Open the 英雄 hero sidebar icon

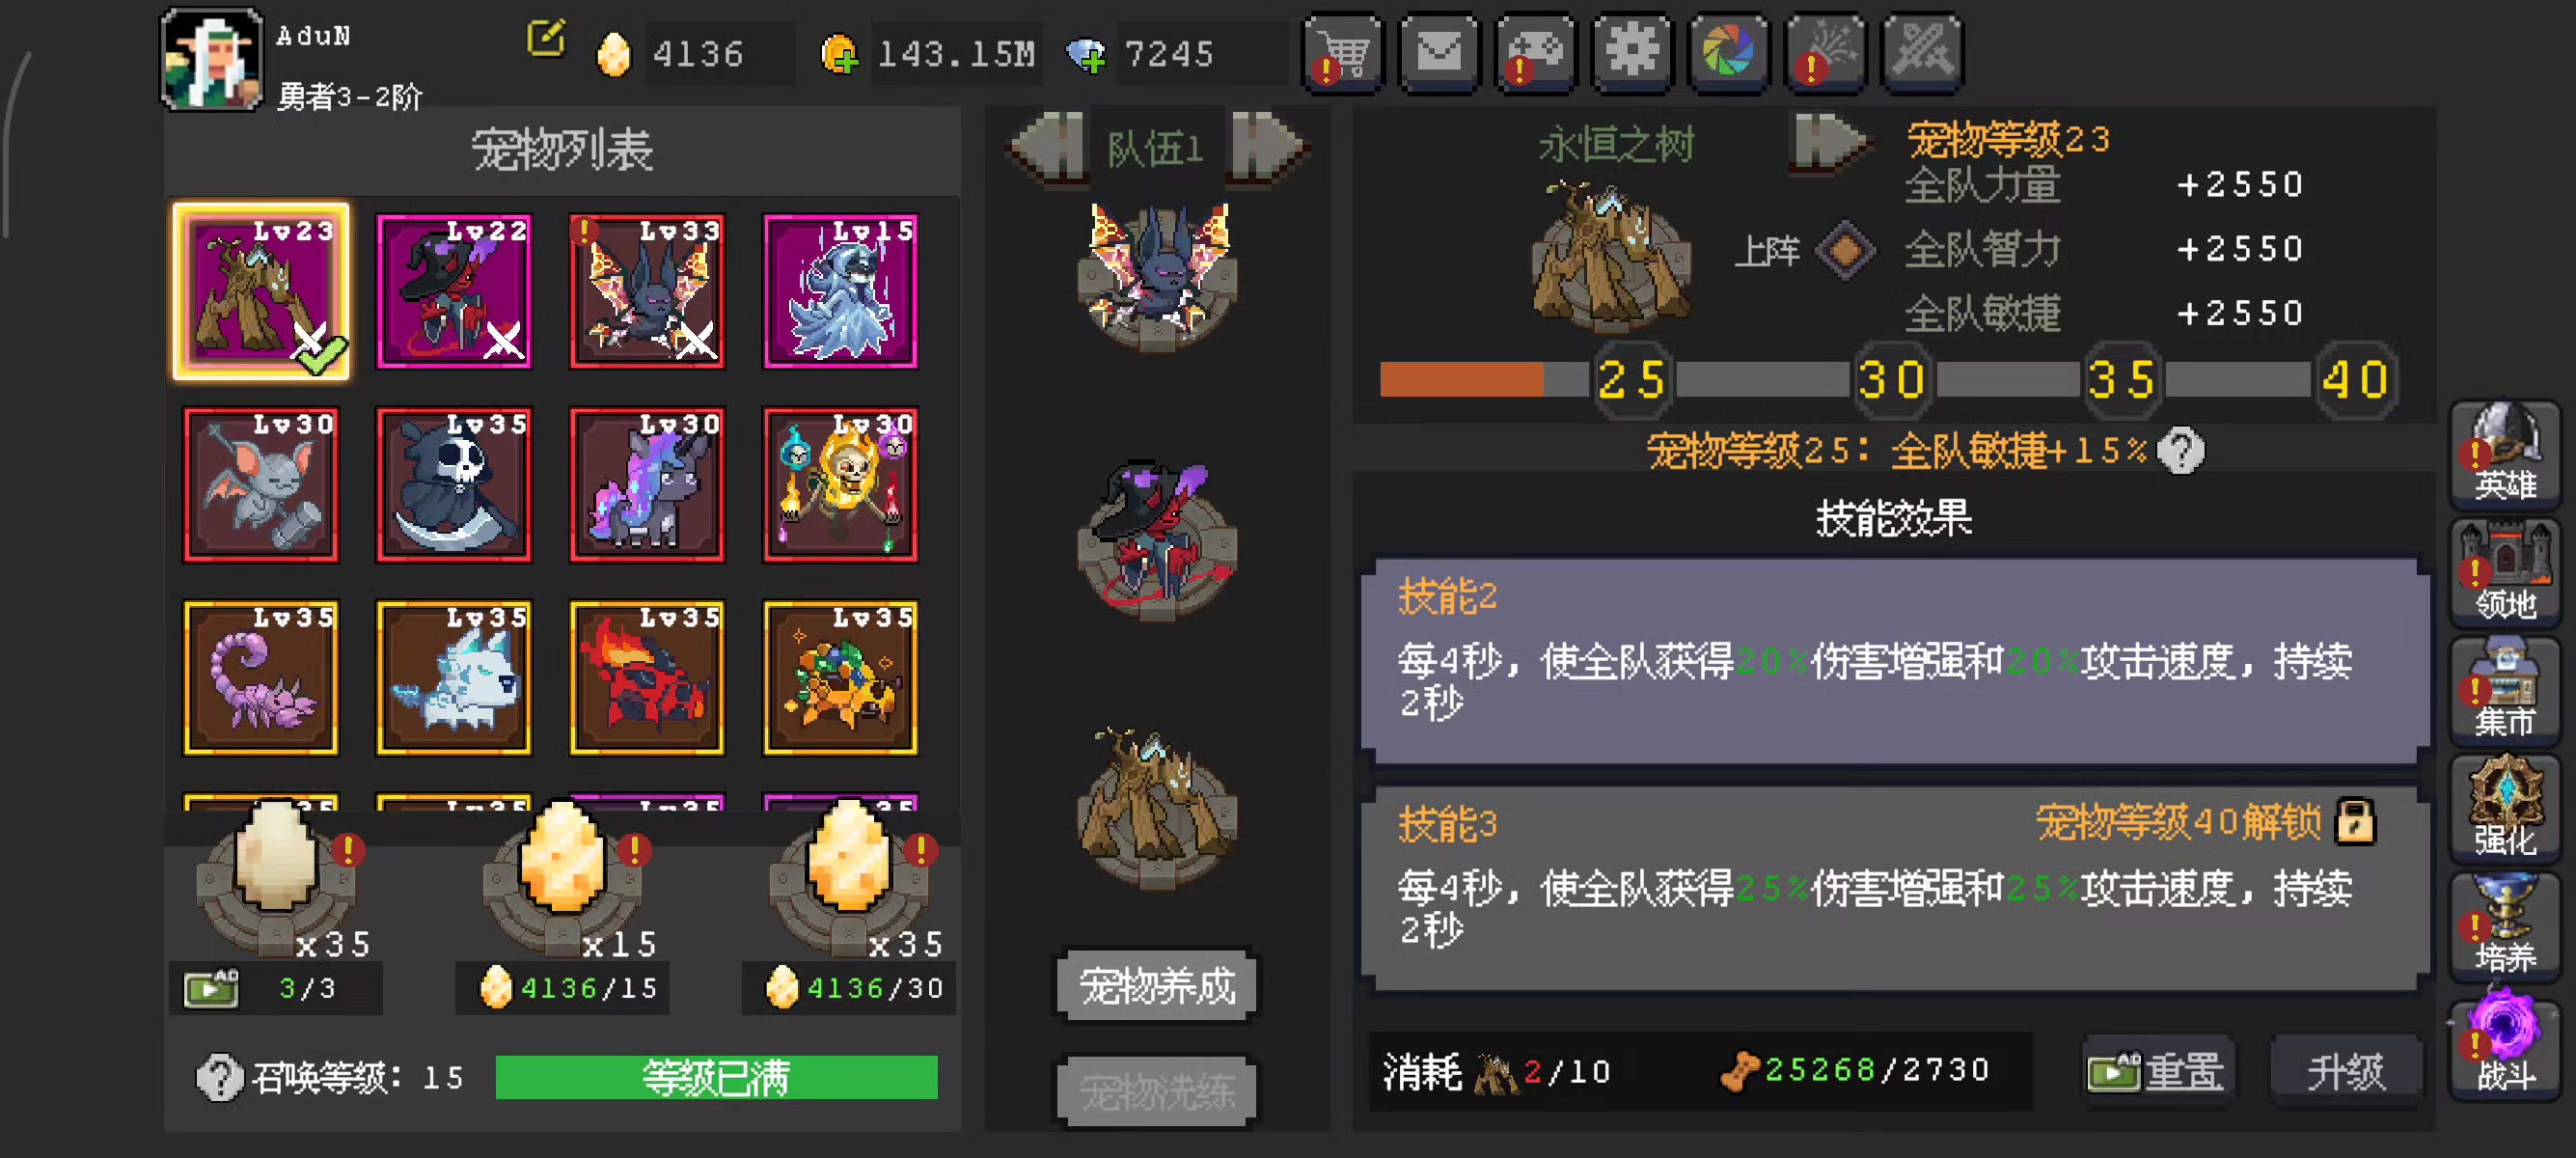tap(2504, 453)
